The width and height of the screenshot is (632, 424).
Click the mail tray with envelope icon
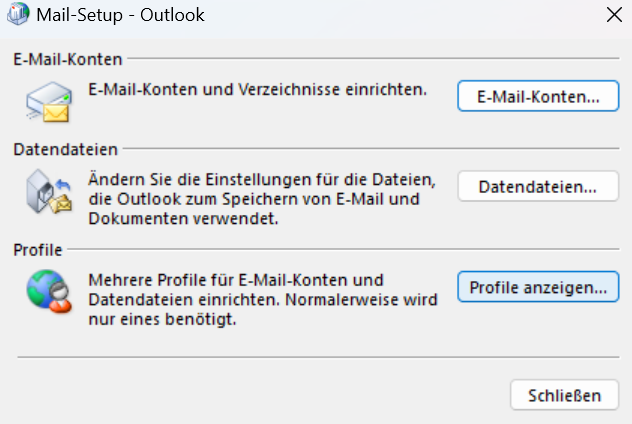(49, 102)
